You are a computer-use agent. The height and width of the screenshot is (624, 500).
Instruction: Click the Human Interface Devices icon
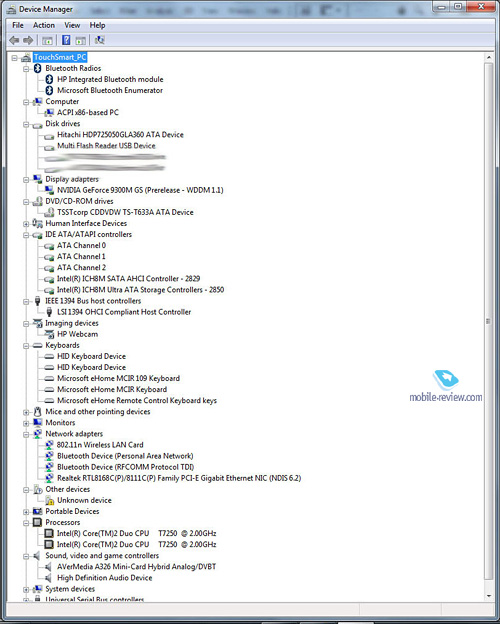[x=37, y=223]
